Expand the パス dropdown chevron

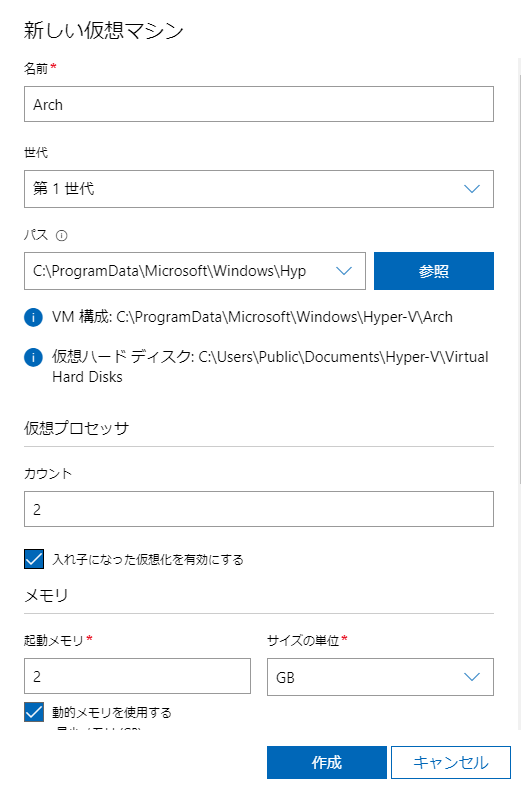tap(344, 271)
